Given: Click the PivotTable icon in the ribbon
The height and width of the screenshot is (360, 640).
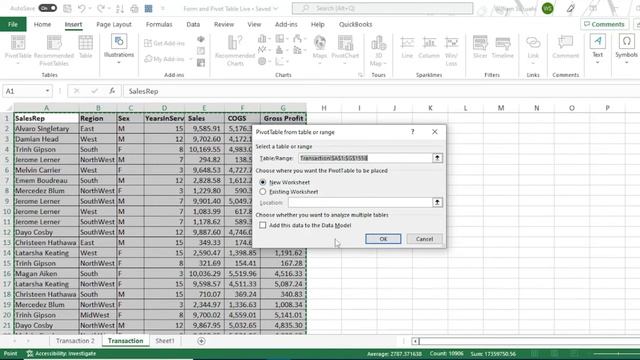Looking at the screenshot, I should pos(18,43).
